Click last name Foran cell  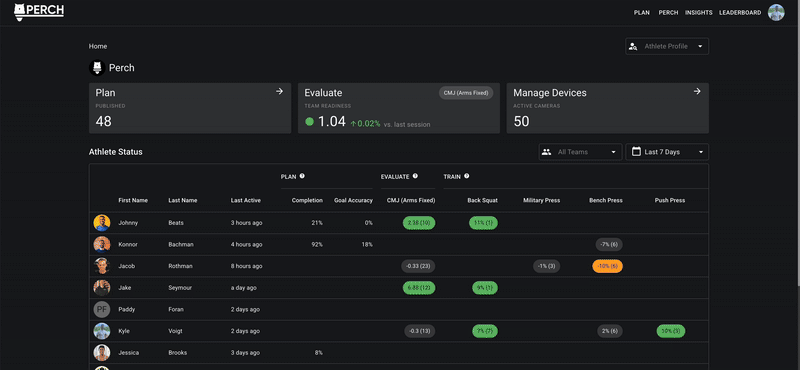[176, 309]
